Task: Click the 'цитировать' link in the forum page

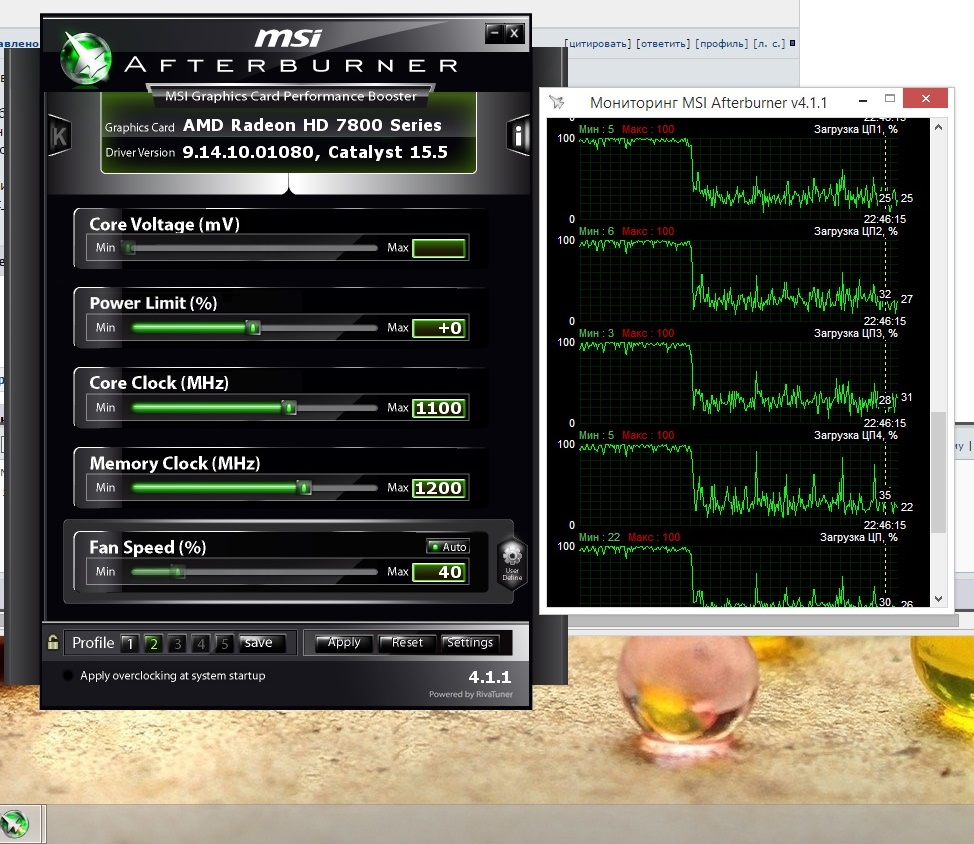Action: [598, 43]
